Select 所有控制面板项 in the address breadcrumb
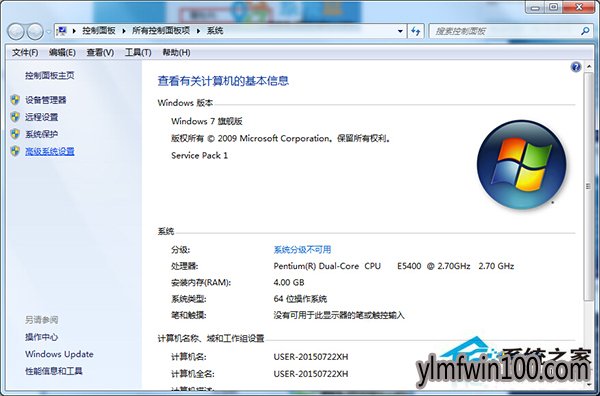 pyautogui.click(x=161, y=31)
